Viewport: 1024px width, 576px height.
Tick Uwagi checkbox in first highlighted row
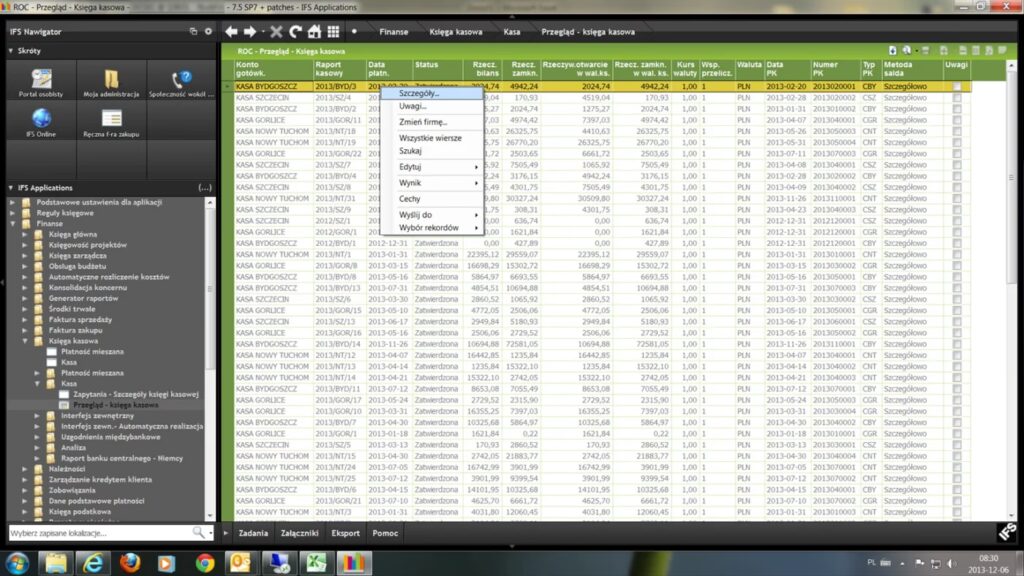957,87
